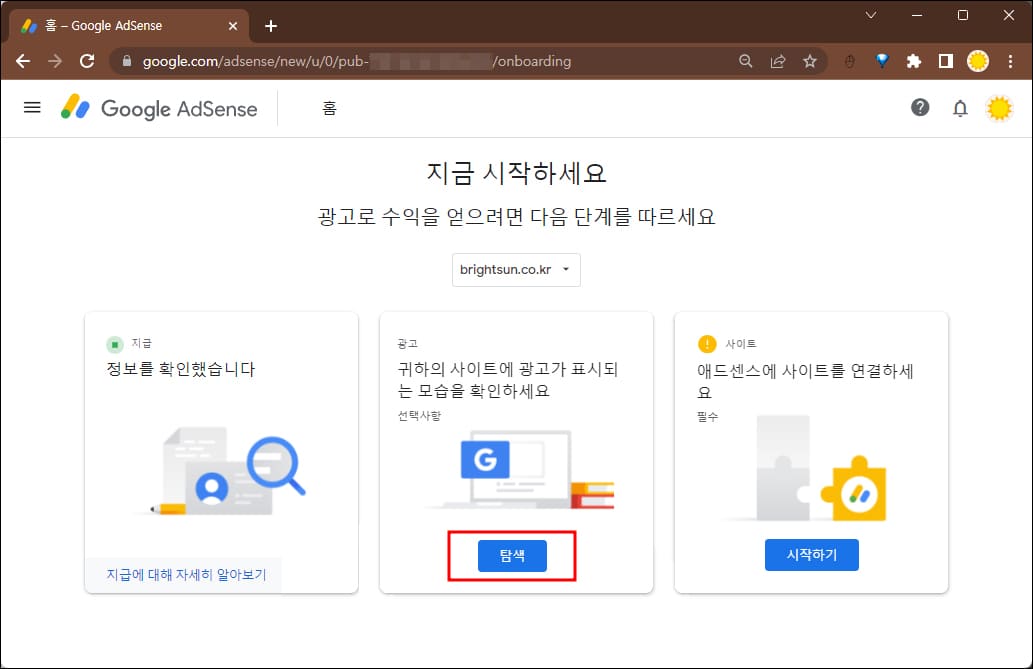Click the 필수 label
The width and height of the screenshot is (1033, 669).
point(708,417)
